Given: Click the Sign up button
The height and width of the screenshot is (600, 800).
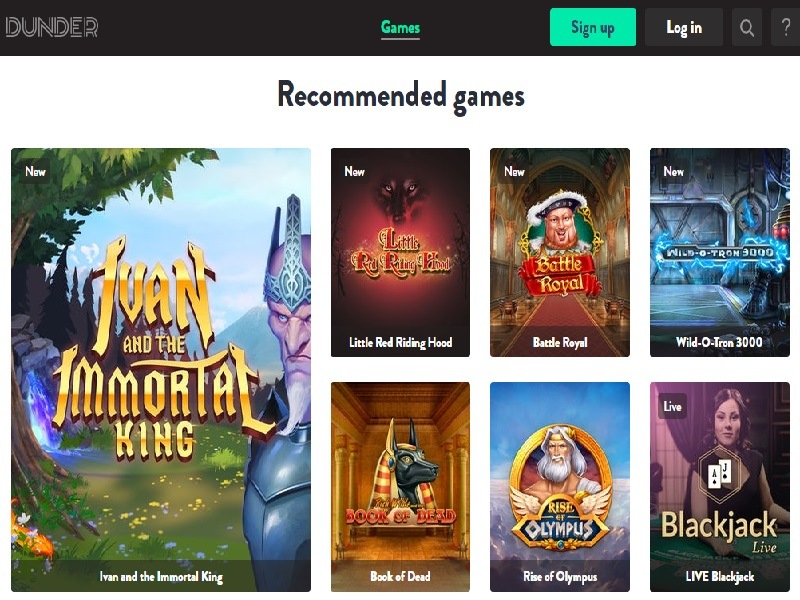Looking at the screenshot, I should point(593,27).
